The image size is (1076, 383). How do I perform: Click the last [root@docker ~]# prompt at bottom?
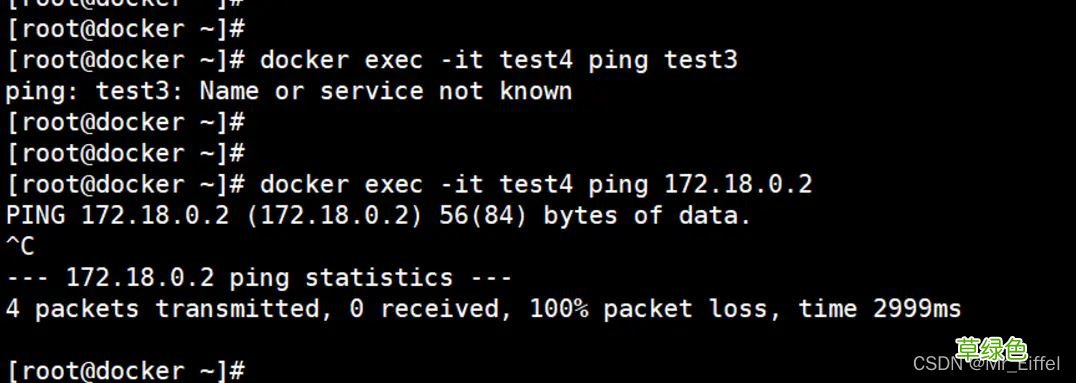tap(126, 371)
